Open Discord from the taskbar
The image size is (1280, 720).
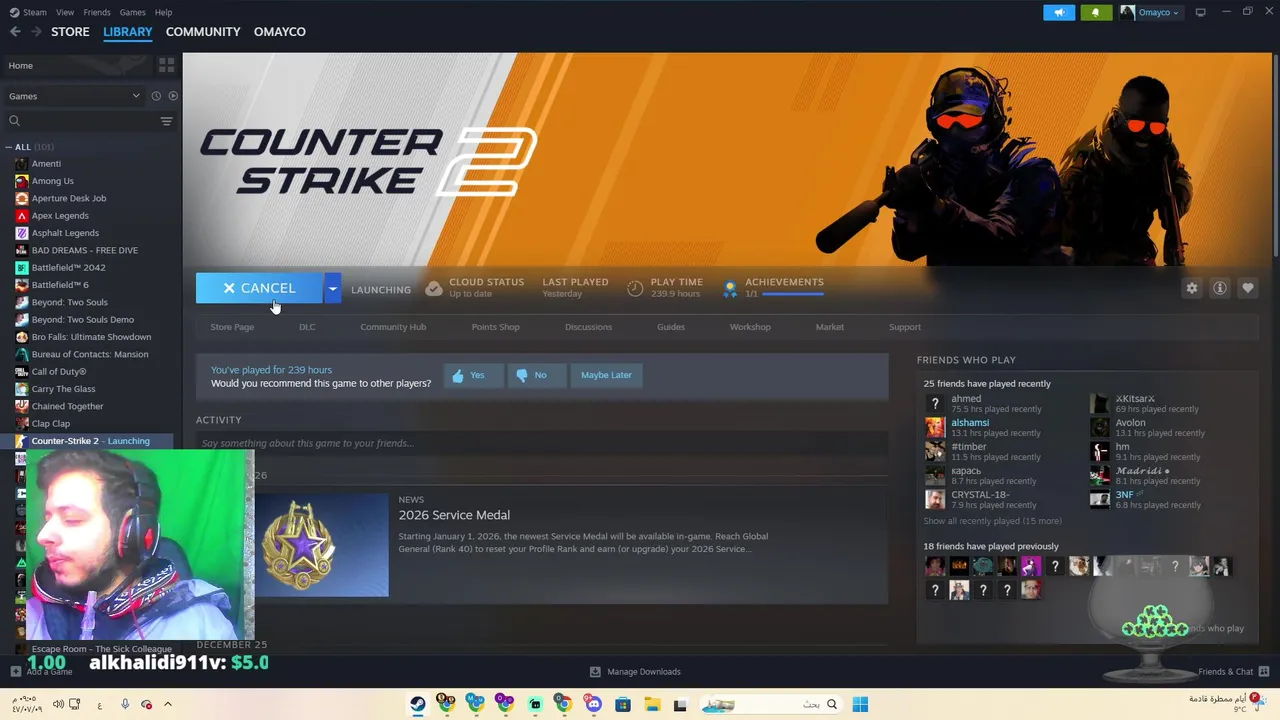(594, 704)
